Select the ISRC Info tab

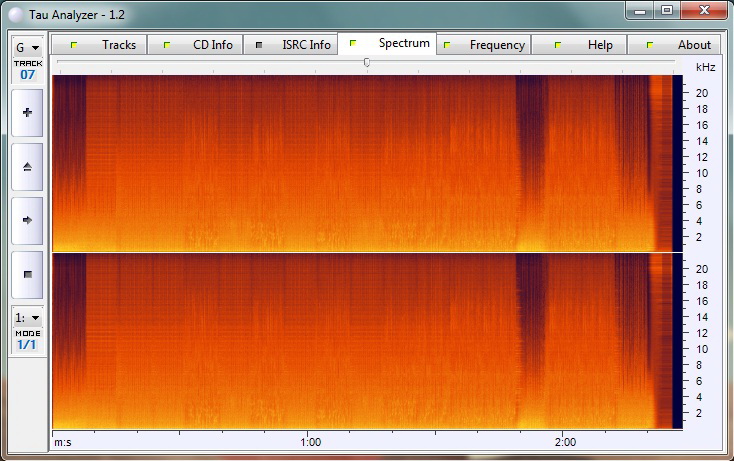pyautogui.click(x=293, y=45)
